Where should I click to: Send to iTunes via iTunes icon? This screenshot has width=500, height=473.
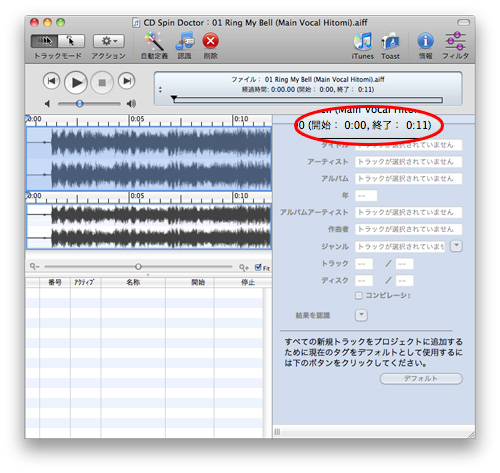363,41
